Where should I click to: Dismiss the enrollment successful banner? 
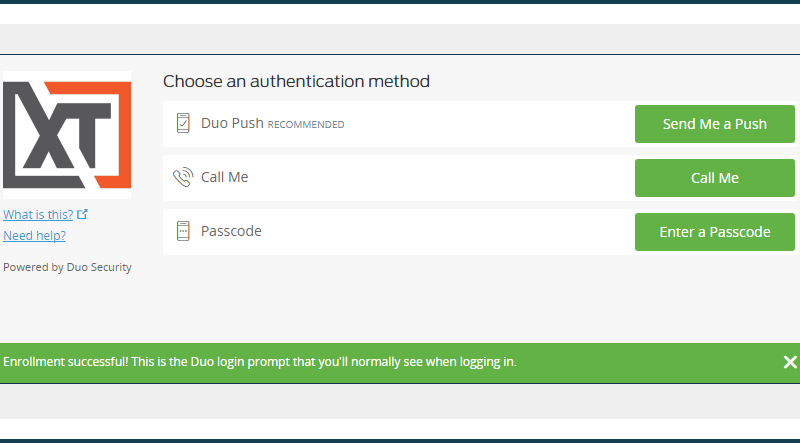[x=790, y=362]
